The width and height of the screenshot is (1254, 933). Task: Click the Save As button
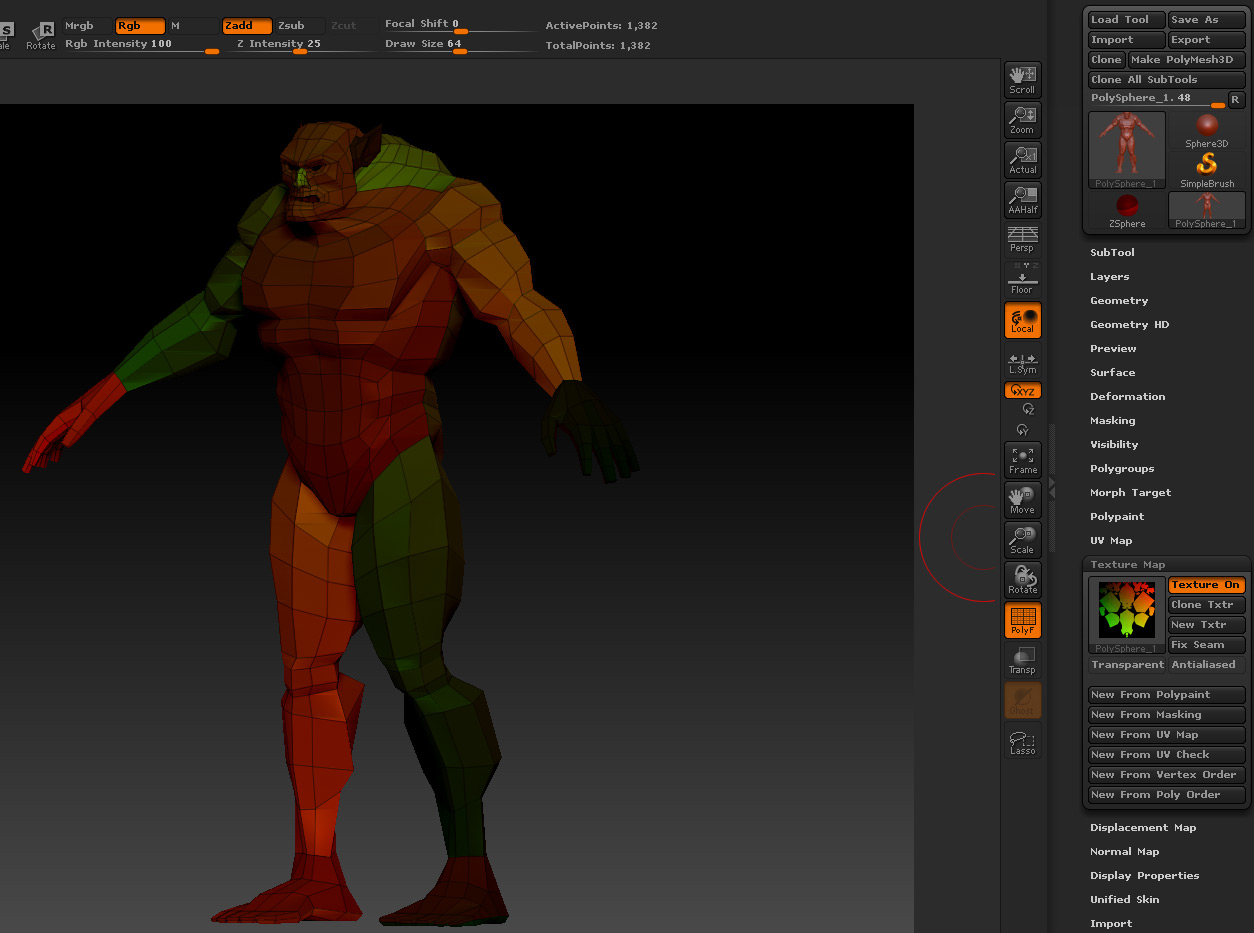(1207, 20)
